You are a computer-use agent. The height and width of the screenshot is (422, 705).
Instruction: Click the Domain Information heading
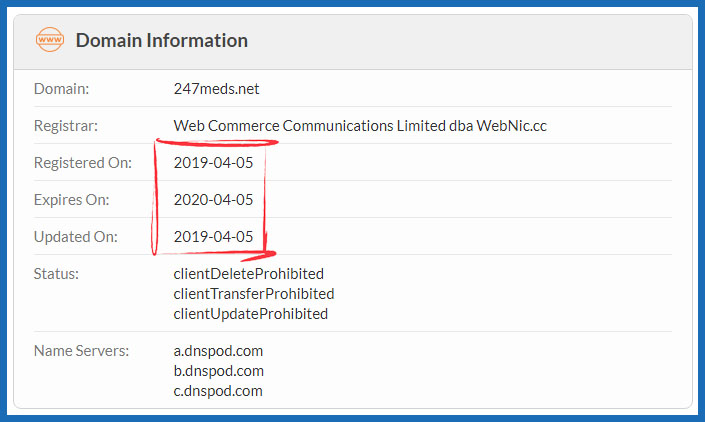coord(161,41)
